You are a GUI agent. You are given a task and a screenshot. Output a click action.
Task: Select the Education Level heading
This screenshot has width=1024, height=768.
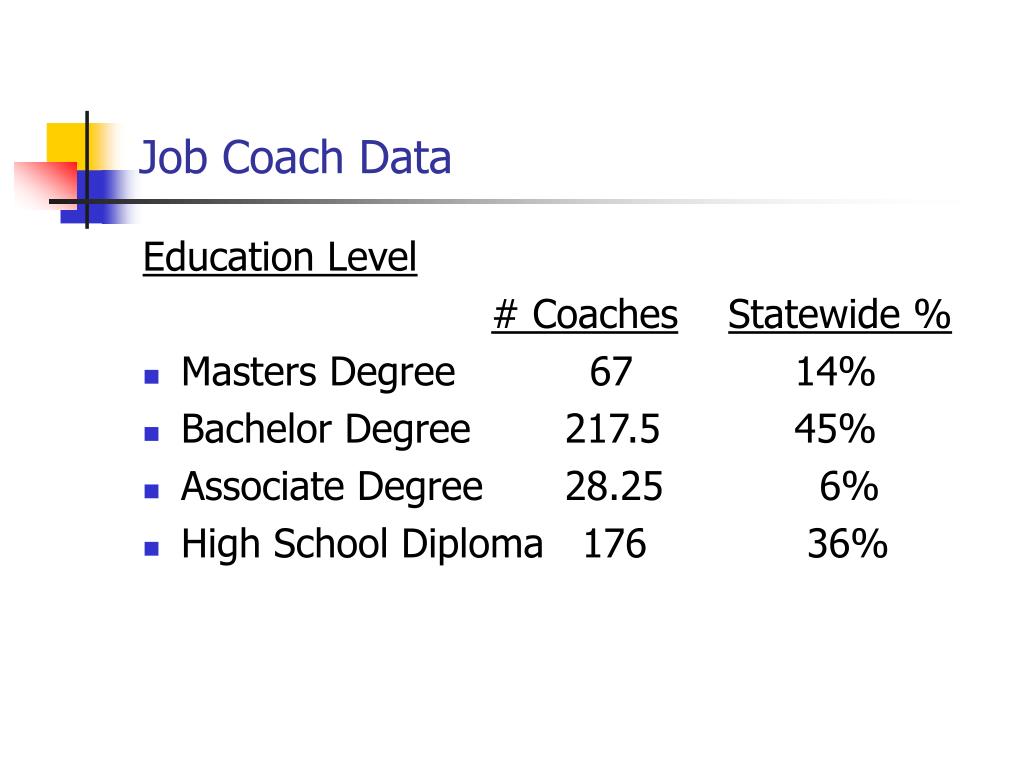[x=280, y=257]
